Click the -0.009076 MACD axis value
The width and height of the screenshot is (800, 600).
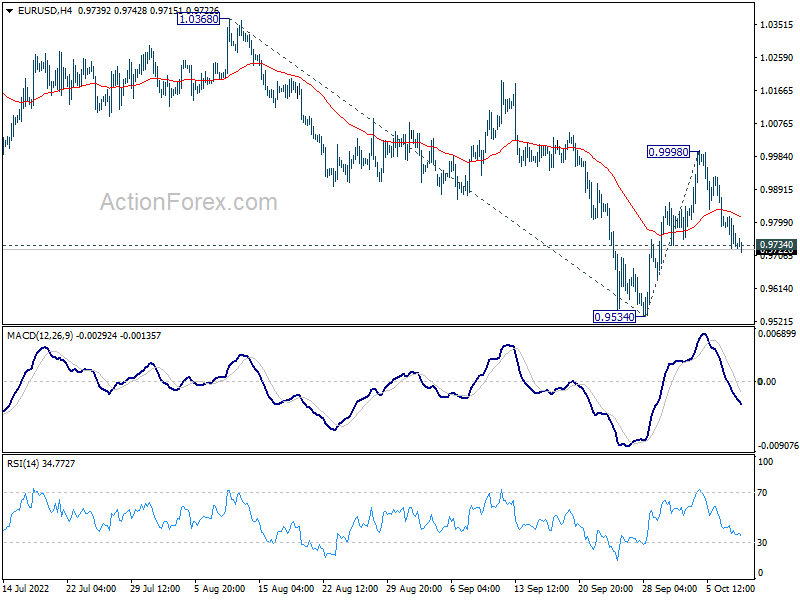[778, 445]
